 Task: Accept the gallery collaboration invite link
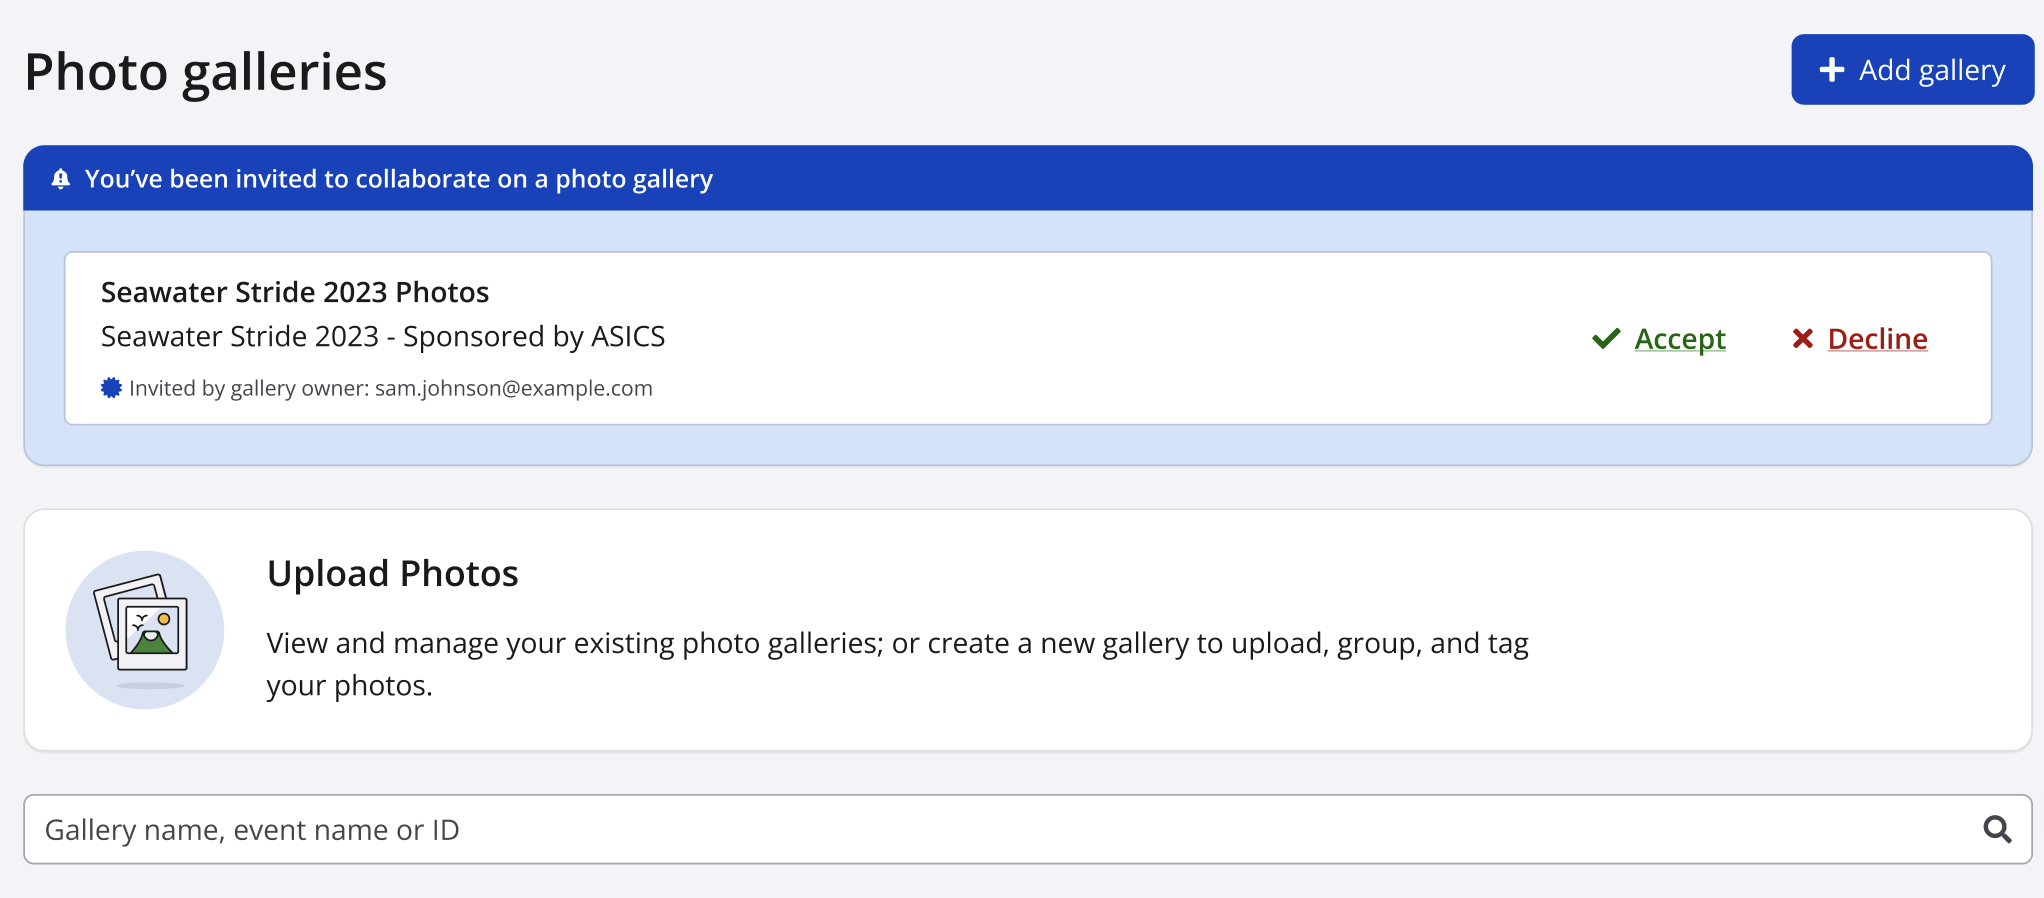[x=1680, y=339]
